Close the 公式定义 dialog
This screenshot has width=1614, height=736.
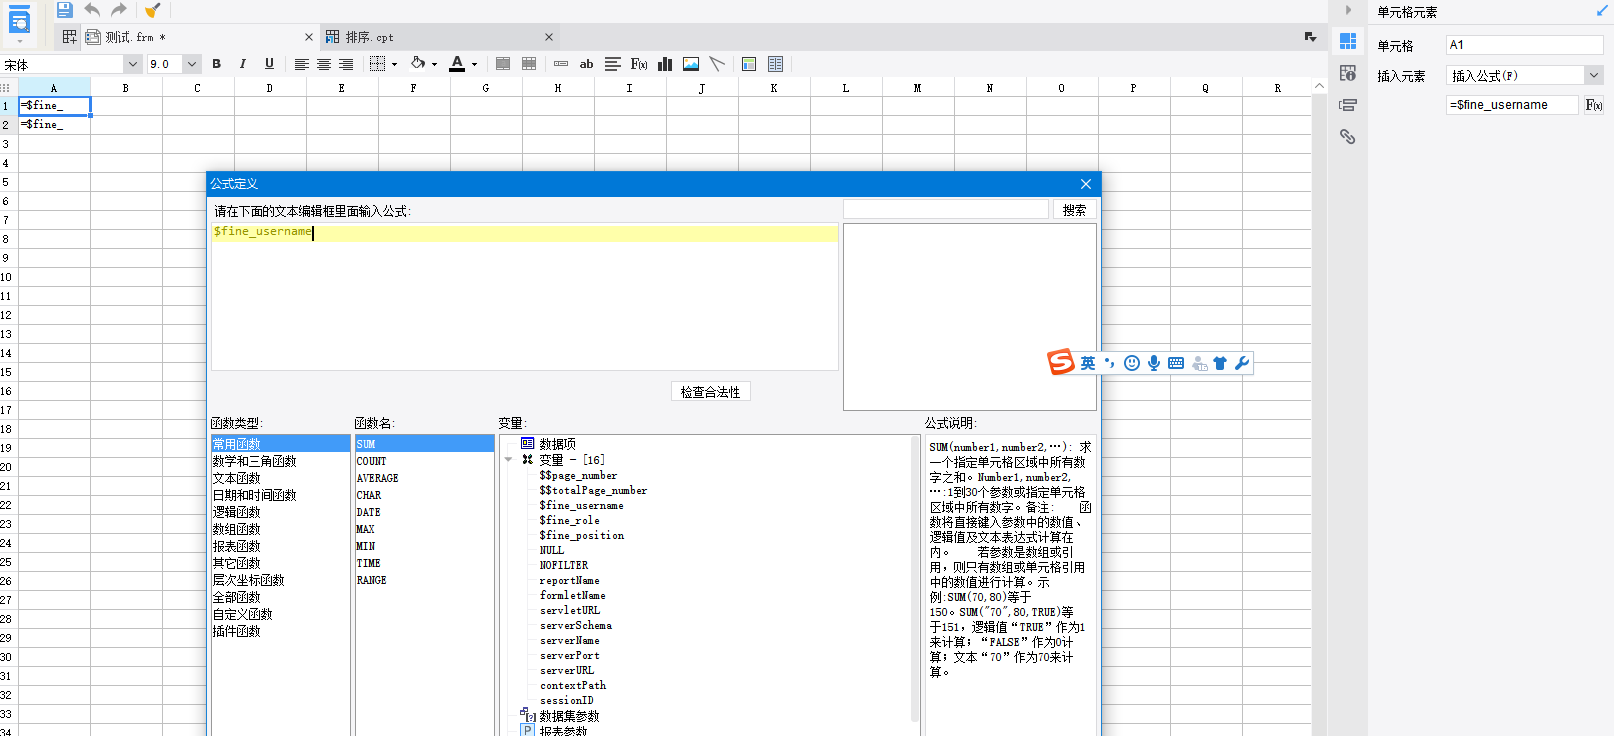coord(1086,184)
